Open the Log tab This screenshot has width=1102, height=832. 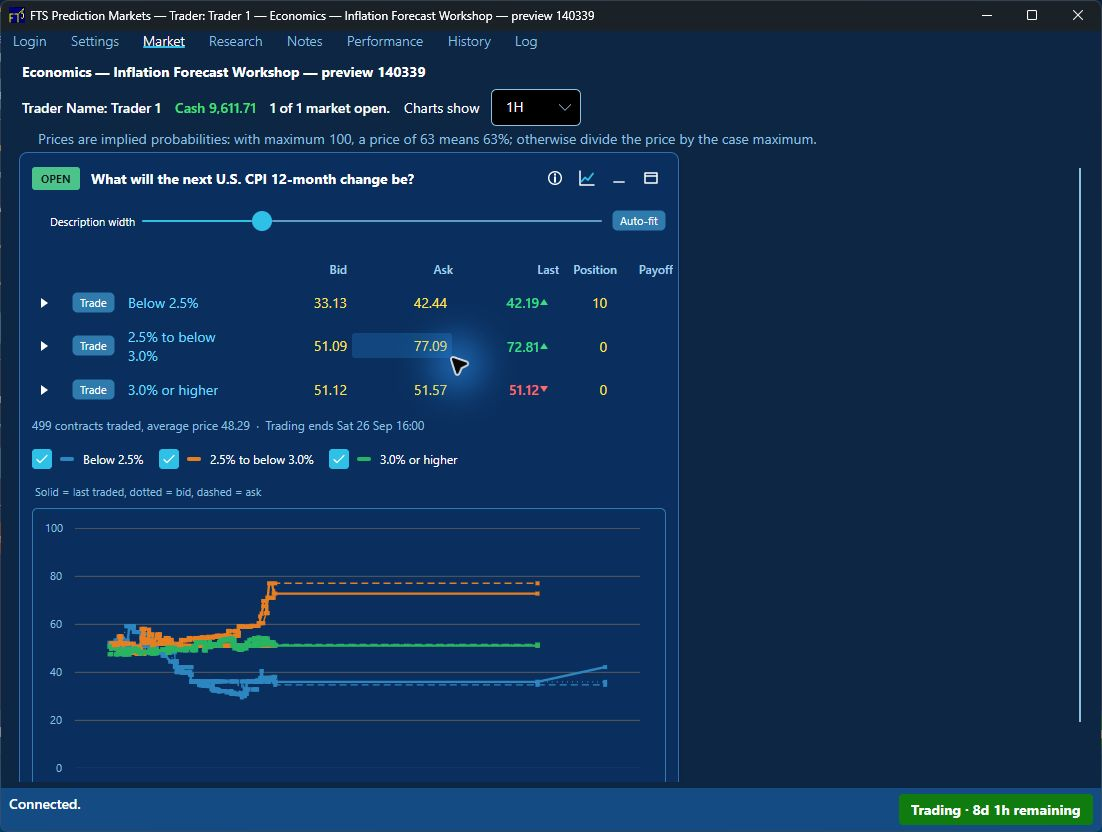pyautogui.click(x=526, y=41)
